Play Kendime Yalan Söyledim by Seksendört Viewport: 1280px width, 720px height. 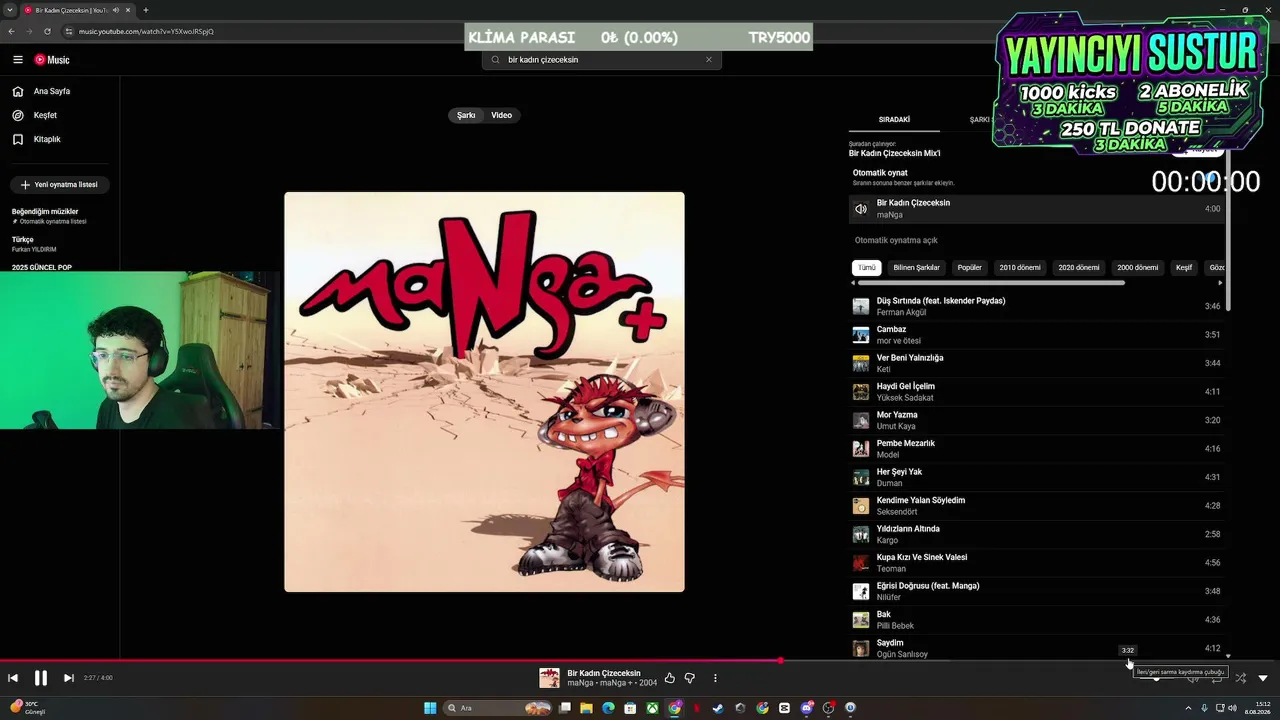[1036, 506]
